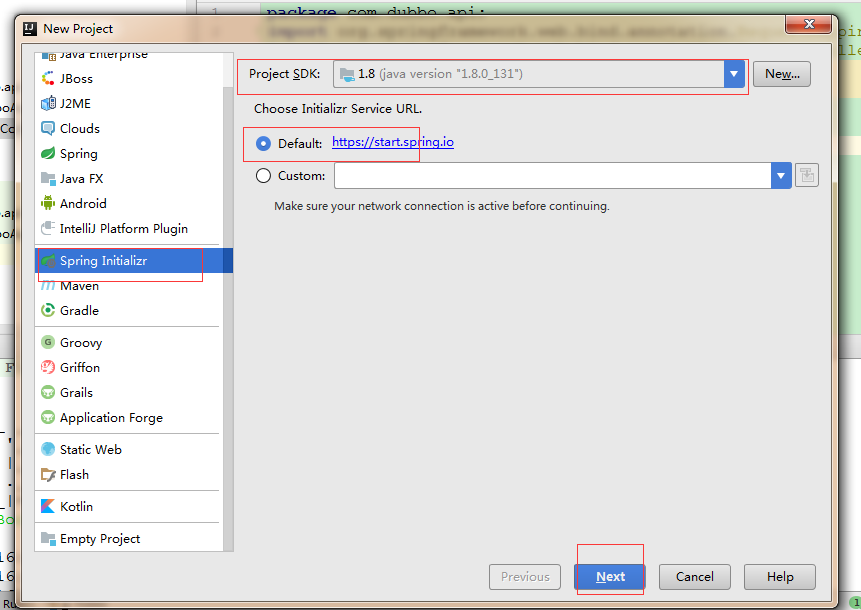Click the J2ME icon in list
Image resolution: width=861 pixels, height=610 pixels.
(x=48, y=103)
